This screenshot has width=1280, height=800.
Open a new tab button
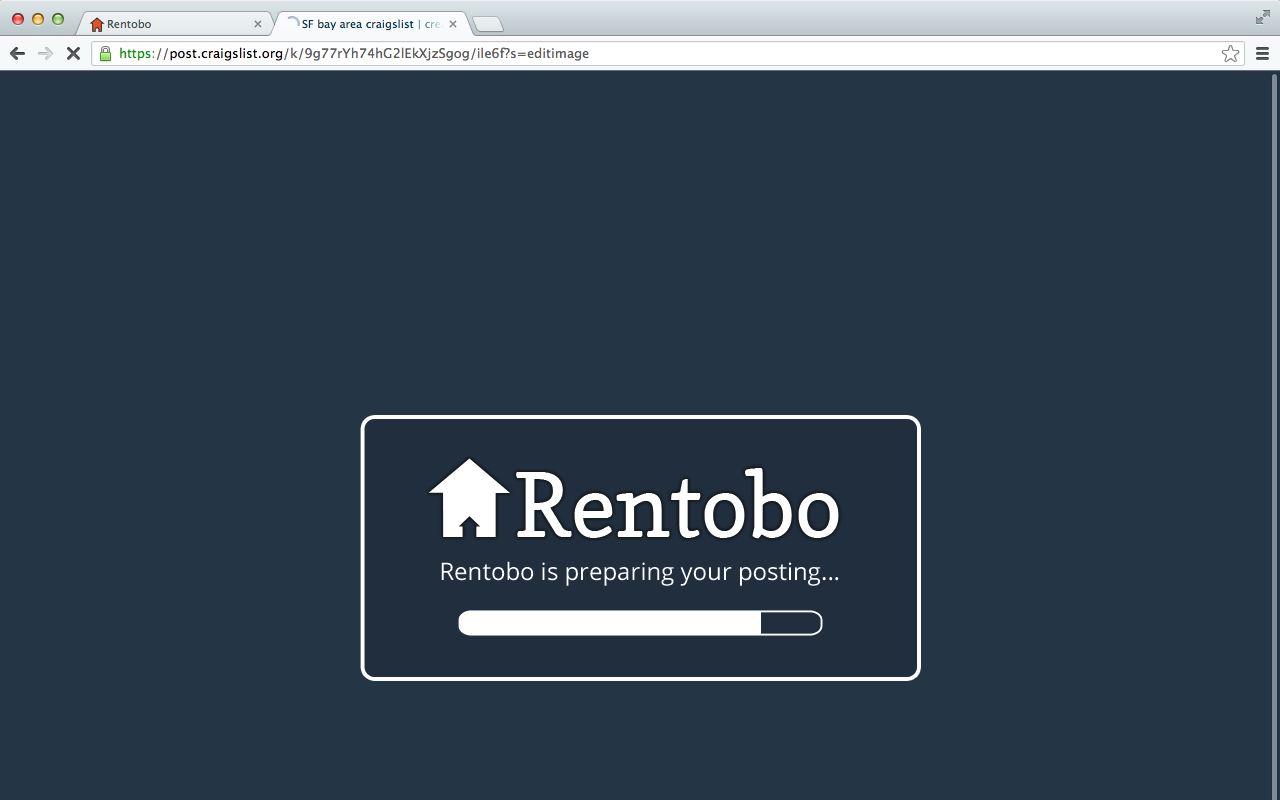point(488,24)
